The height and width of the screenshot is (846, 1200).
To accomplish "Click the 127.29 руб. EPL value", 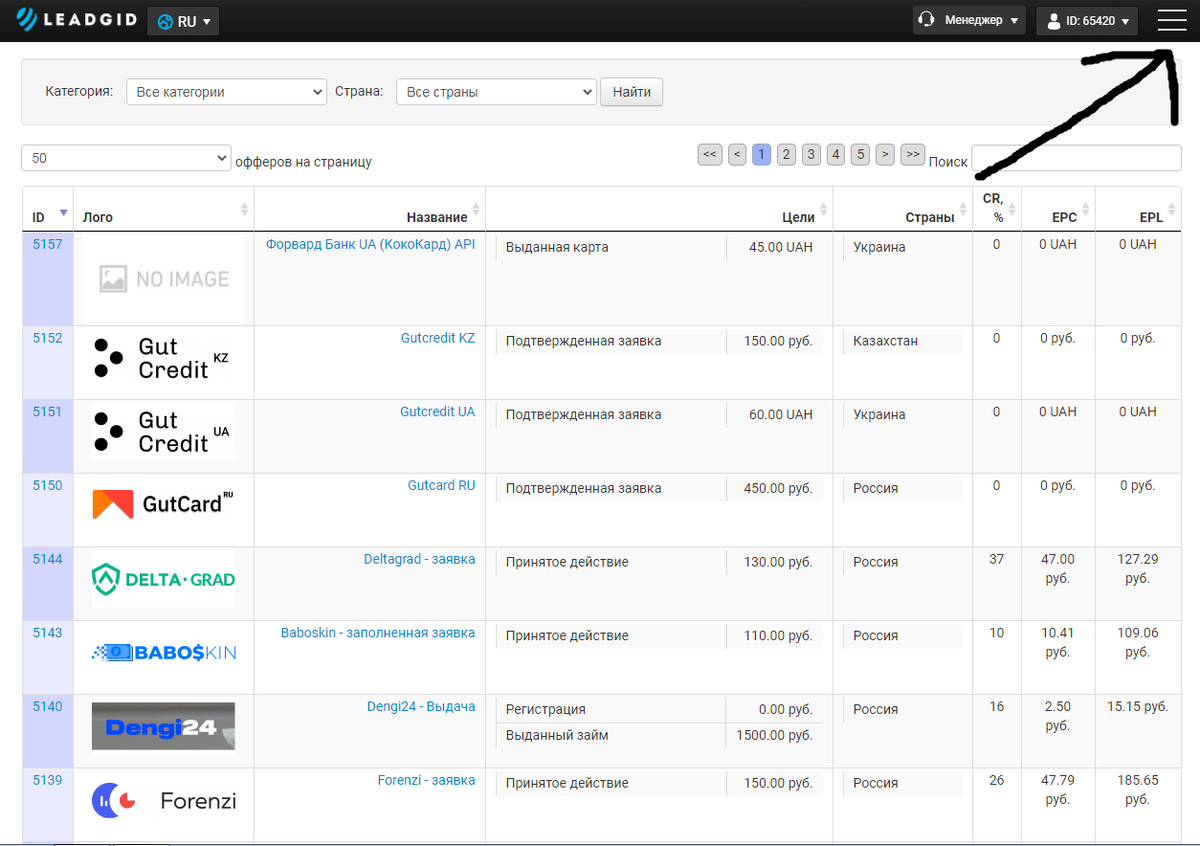I will click(1138, 569).
